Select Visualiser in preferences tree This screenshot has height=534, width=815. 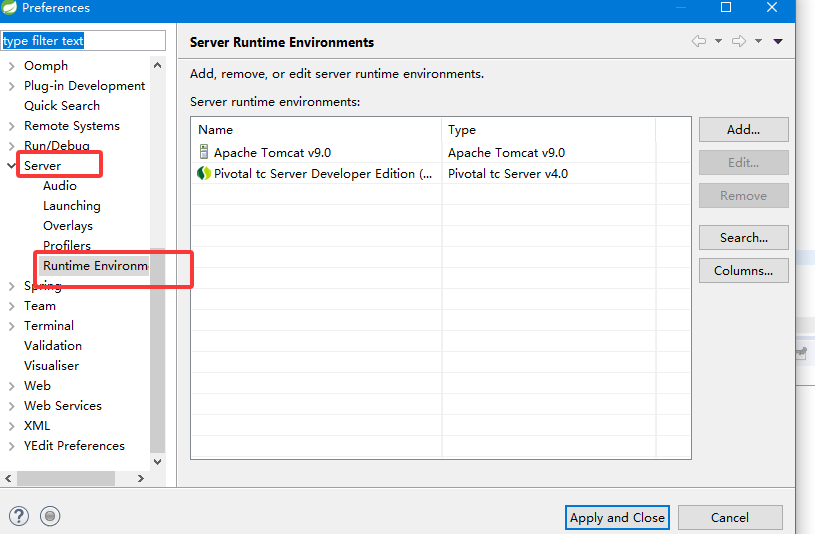point(51,366)
